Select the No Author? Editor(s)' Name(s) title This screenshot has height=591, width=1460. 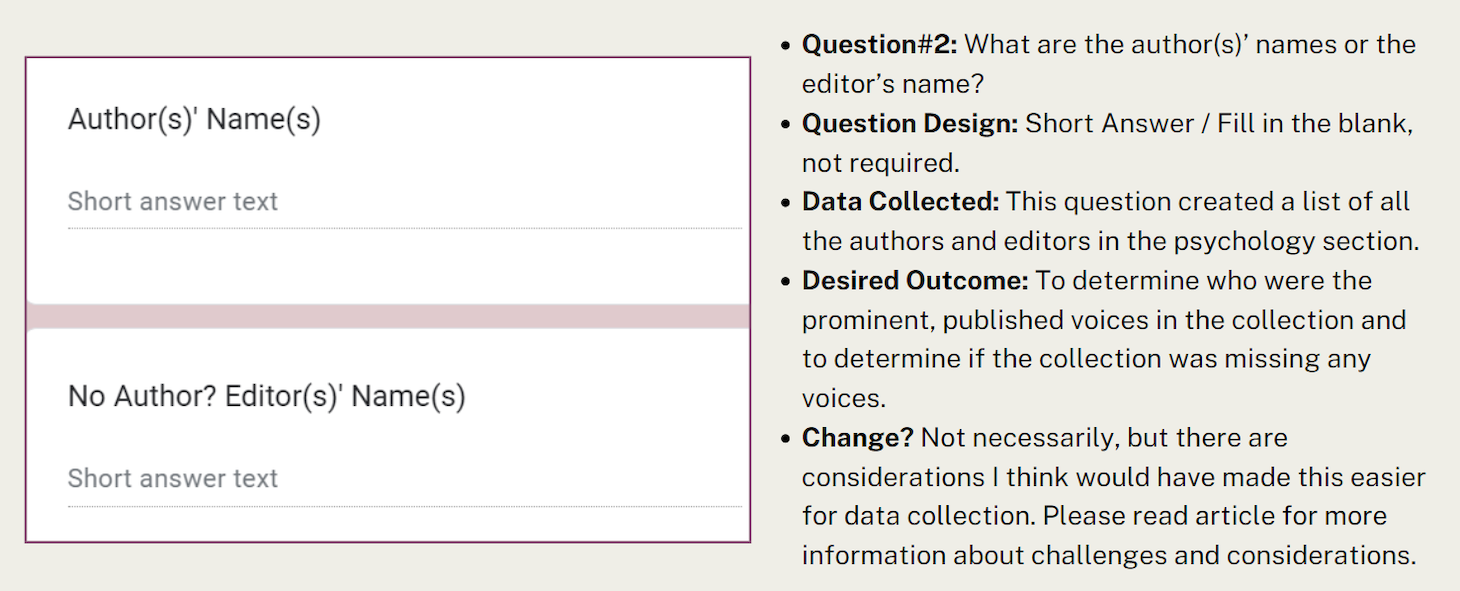coord(266,397)
